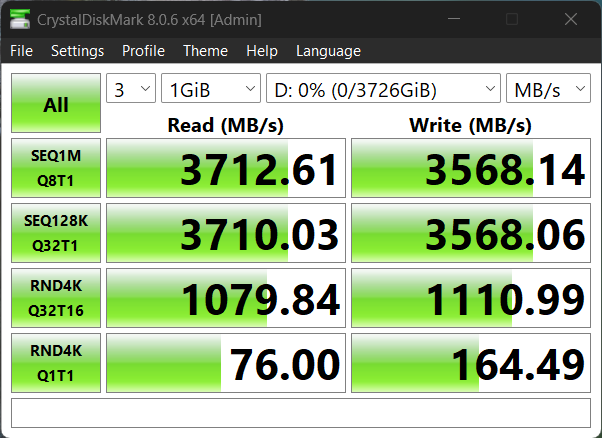
Task: Click the CrystalDiskMark title bar app icon
Action: tap(19, 20)
